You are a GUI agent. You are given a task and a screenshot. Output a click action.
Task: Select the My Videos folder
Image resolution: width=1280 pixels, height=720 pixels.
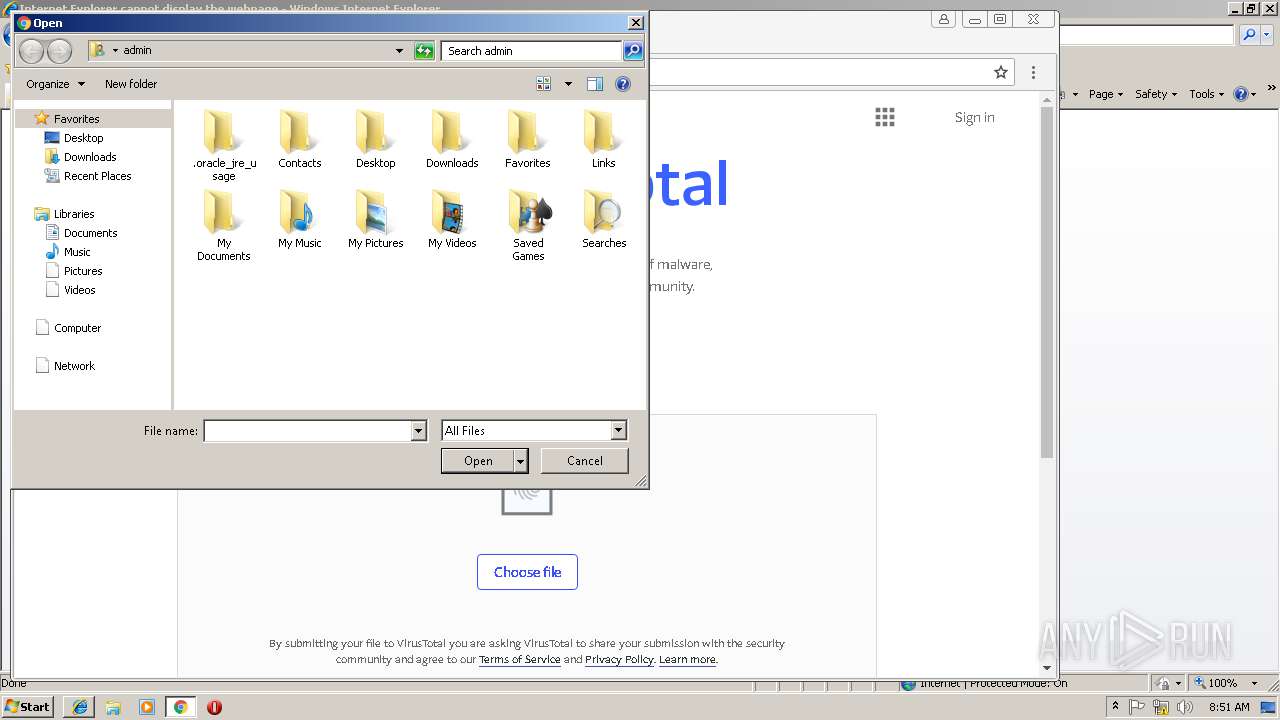pos(452,220)
